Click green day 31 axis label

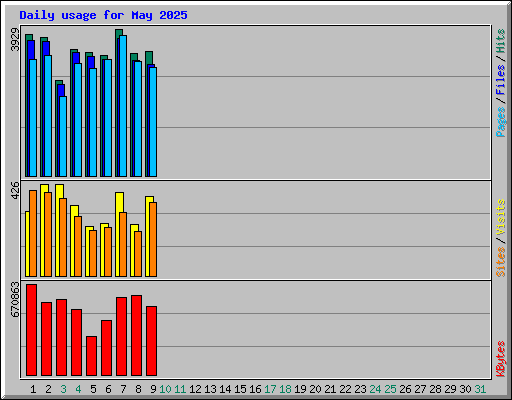[480, 389]
